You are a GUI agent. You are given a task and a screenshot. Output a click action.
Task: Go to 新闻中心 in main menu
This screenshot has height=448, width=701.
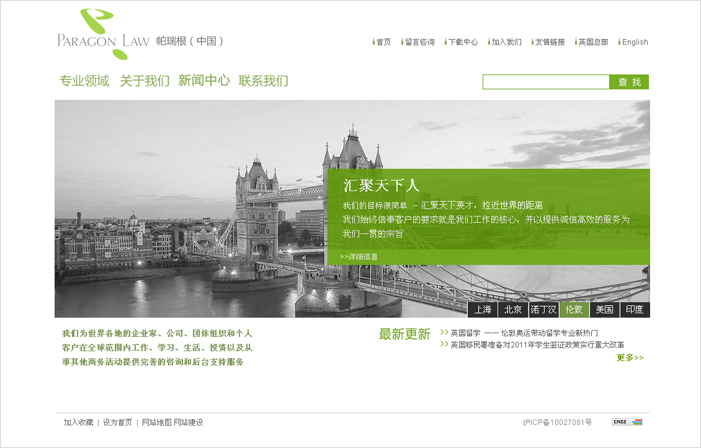[x=204, y=81]
